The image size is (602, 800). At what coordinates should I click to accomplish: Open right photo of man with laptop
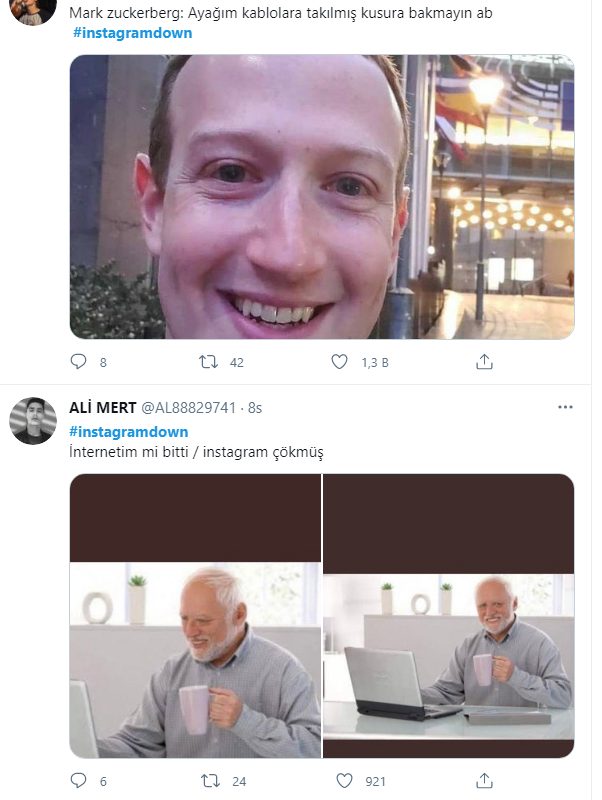coord(449,615)
